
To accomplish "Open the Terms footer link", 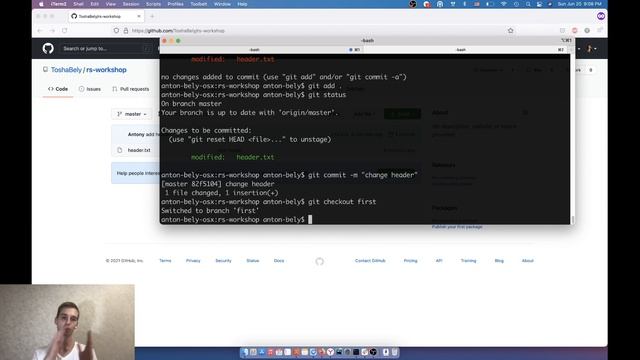I will [165, 260].
